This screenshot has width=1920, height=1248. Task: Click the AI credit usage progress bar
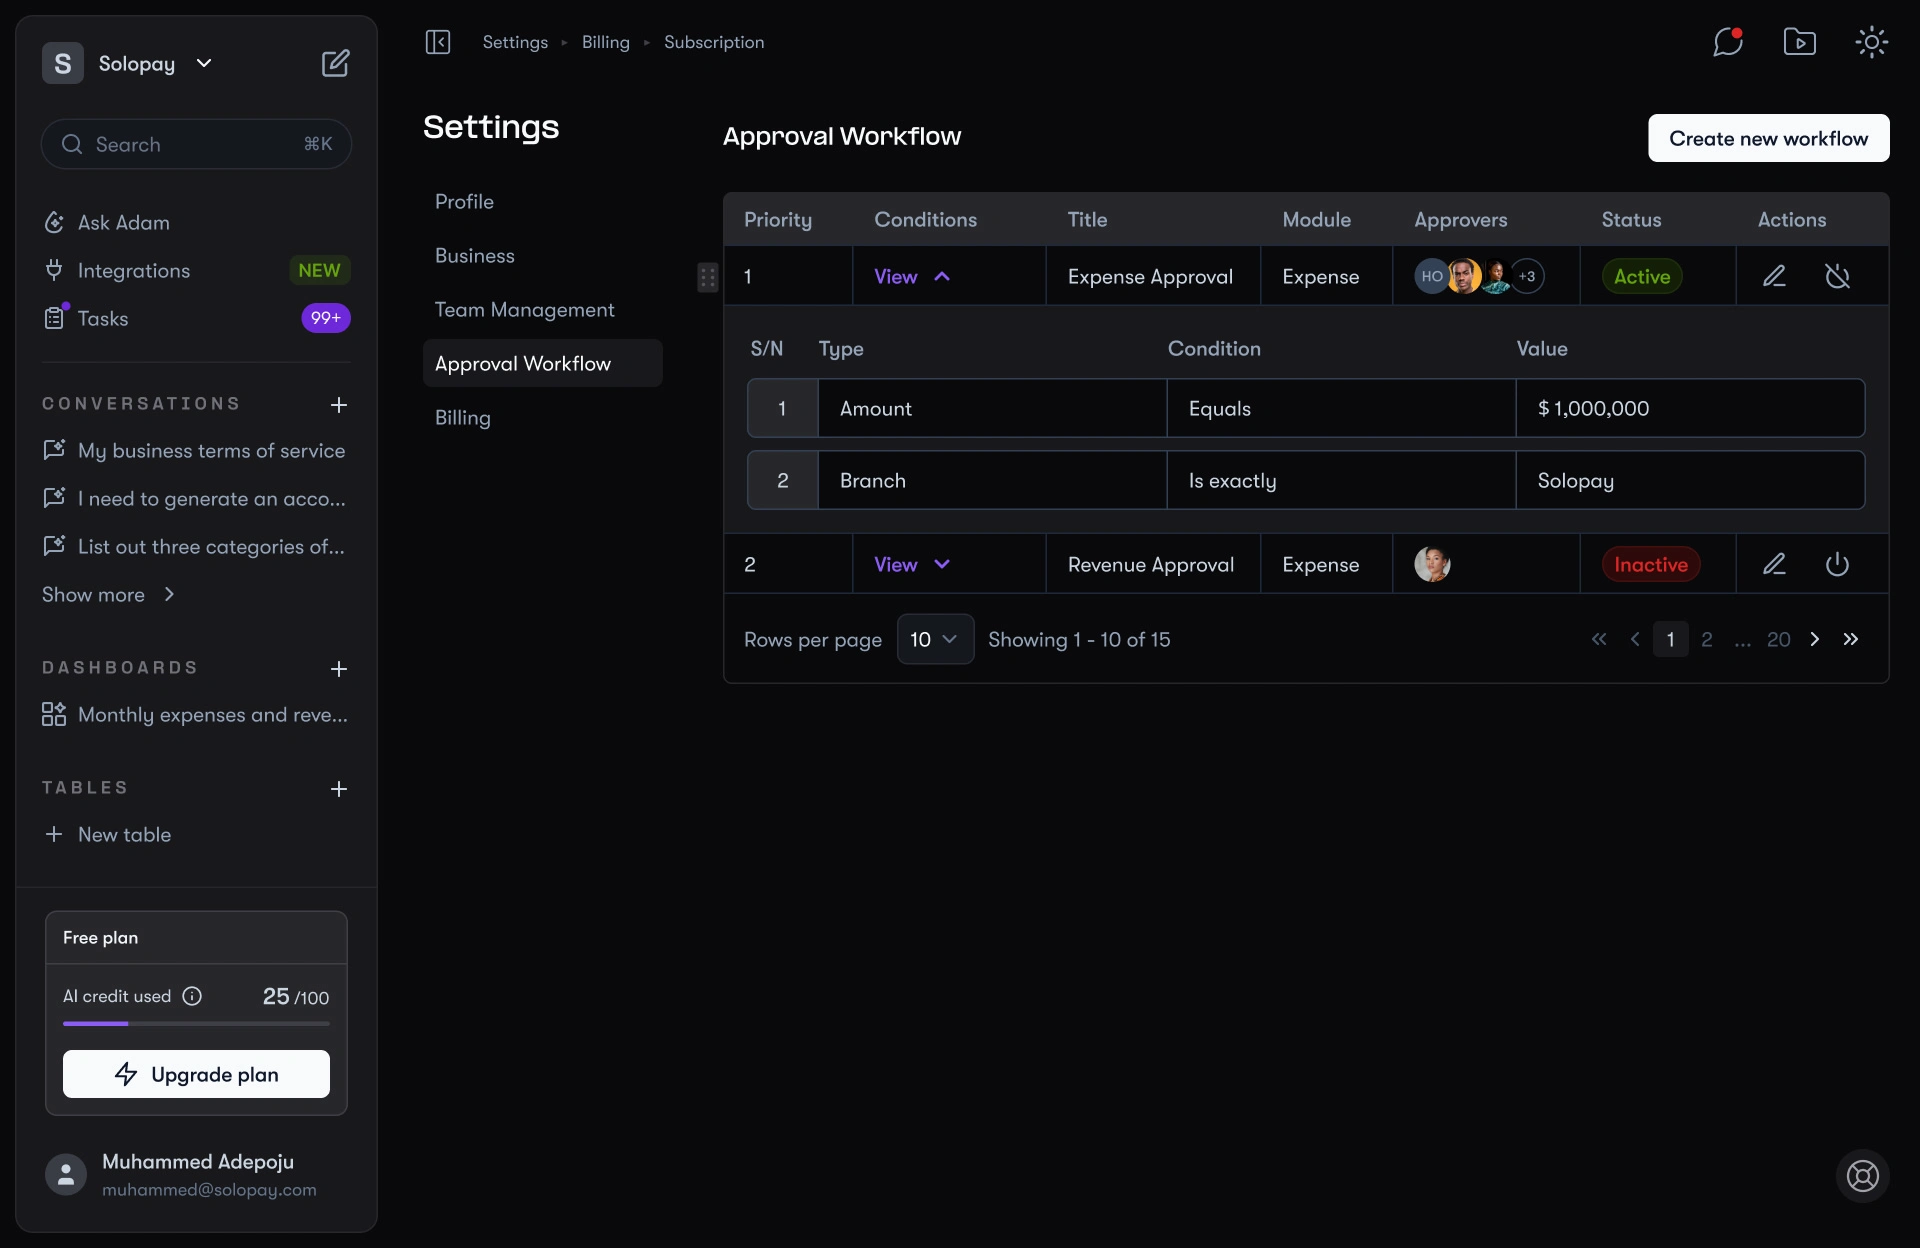point(196,1023)
